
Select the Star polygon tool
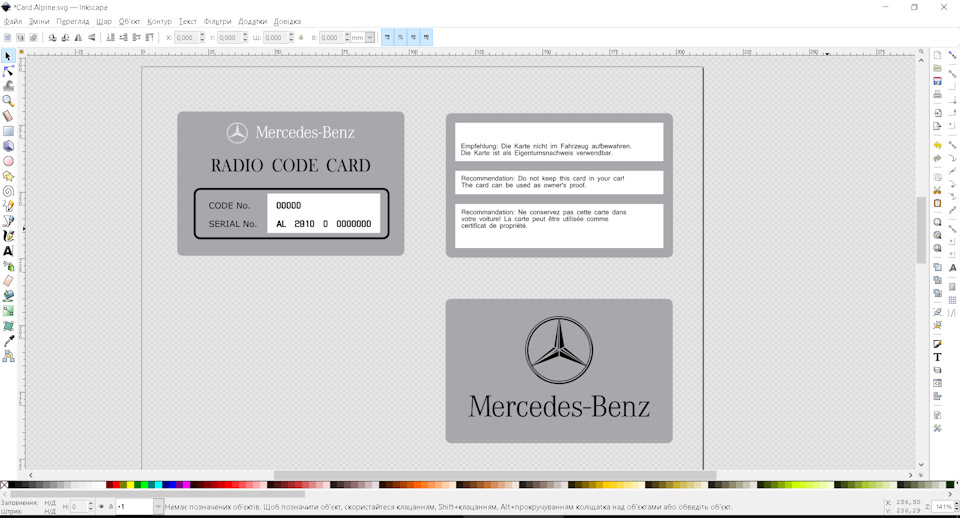tap(8, 176)
